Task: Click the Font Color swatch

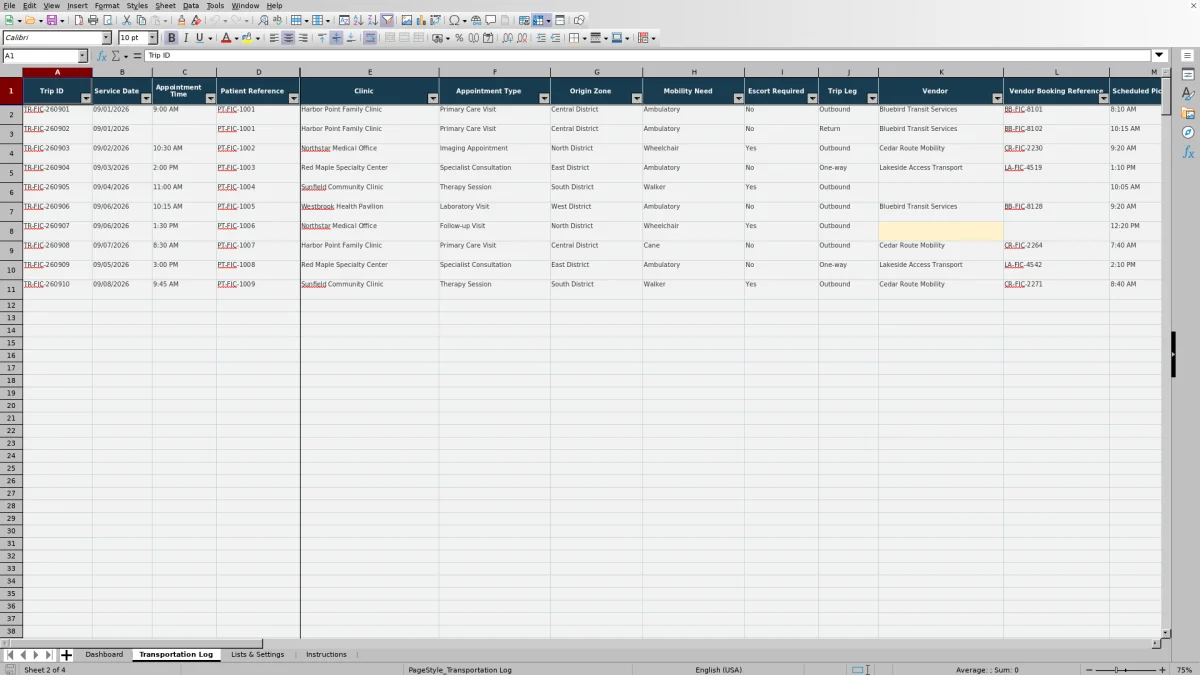Action: (225, 38)
